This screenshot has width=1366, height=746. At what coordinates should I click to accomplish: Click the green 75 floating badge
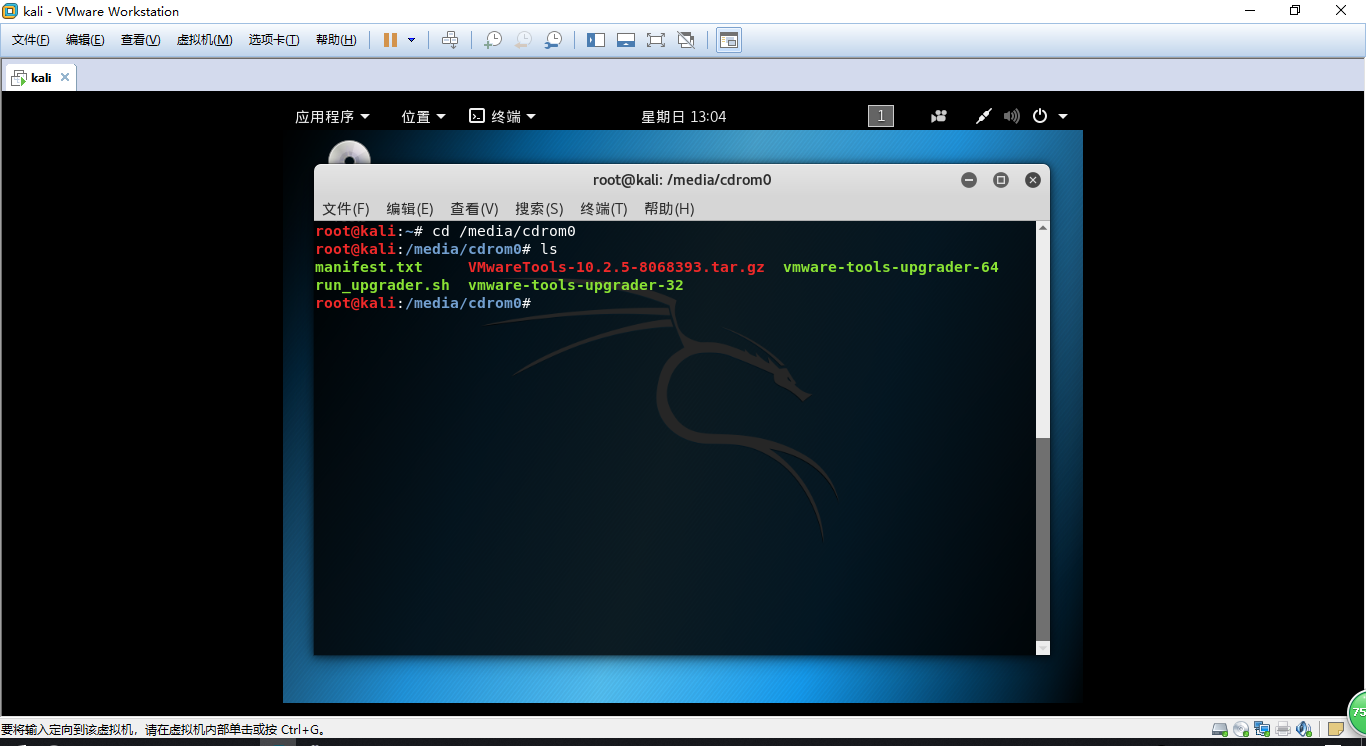(x=1357, y=713)
